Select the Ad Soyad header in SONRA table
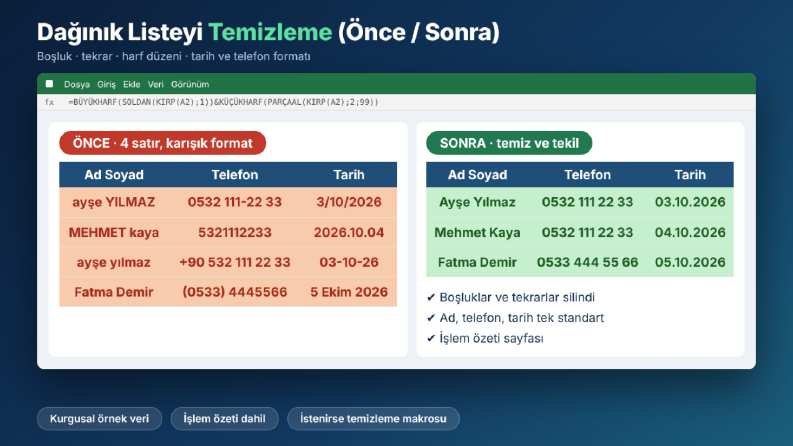 pyautogui.click(x=477, y=175)
